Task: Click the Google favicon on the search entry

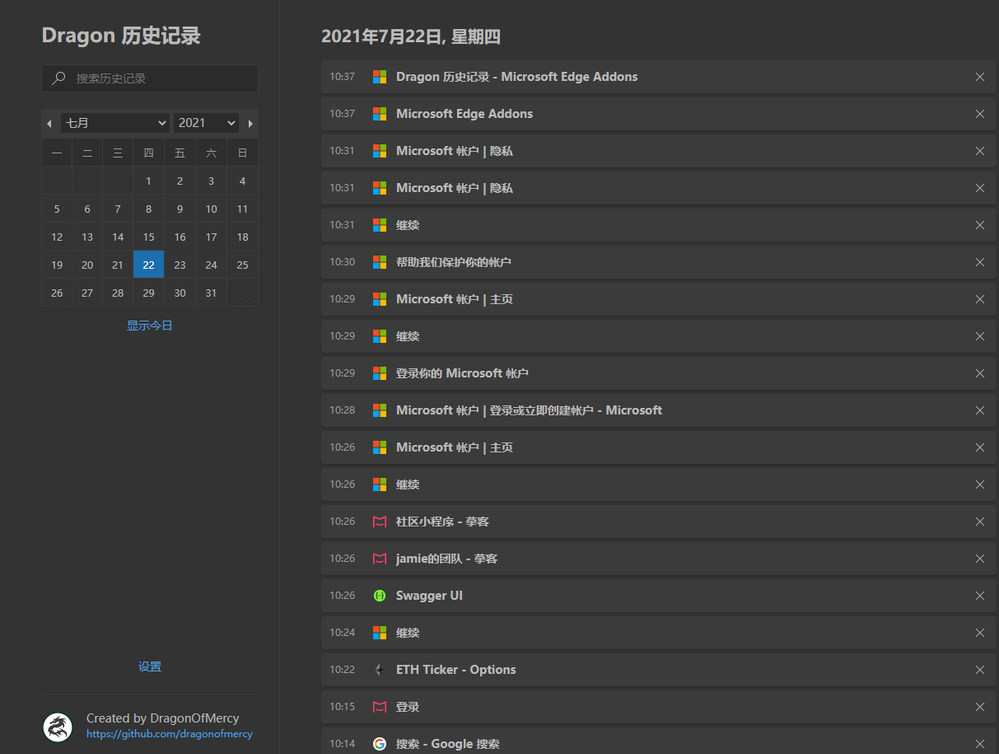Action: 379,744
